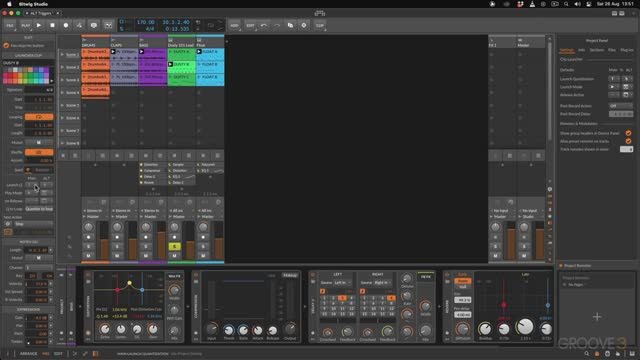Screen dimensions: 640x360
Task: Launch the CLAPS clip in Scene 1
Action: 113,52
